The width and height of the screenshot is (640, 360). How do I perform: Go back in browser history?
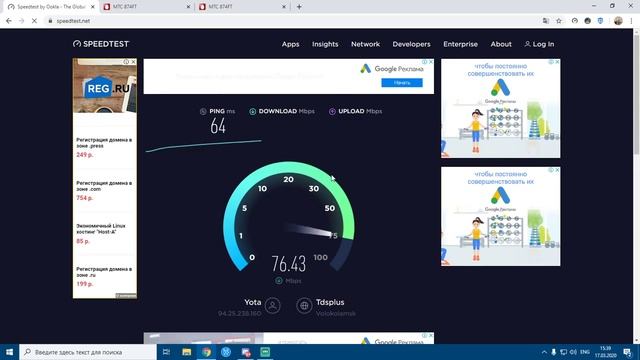pyautogui.click(x=9, y=21)
